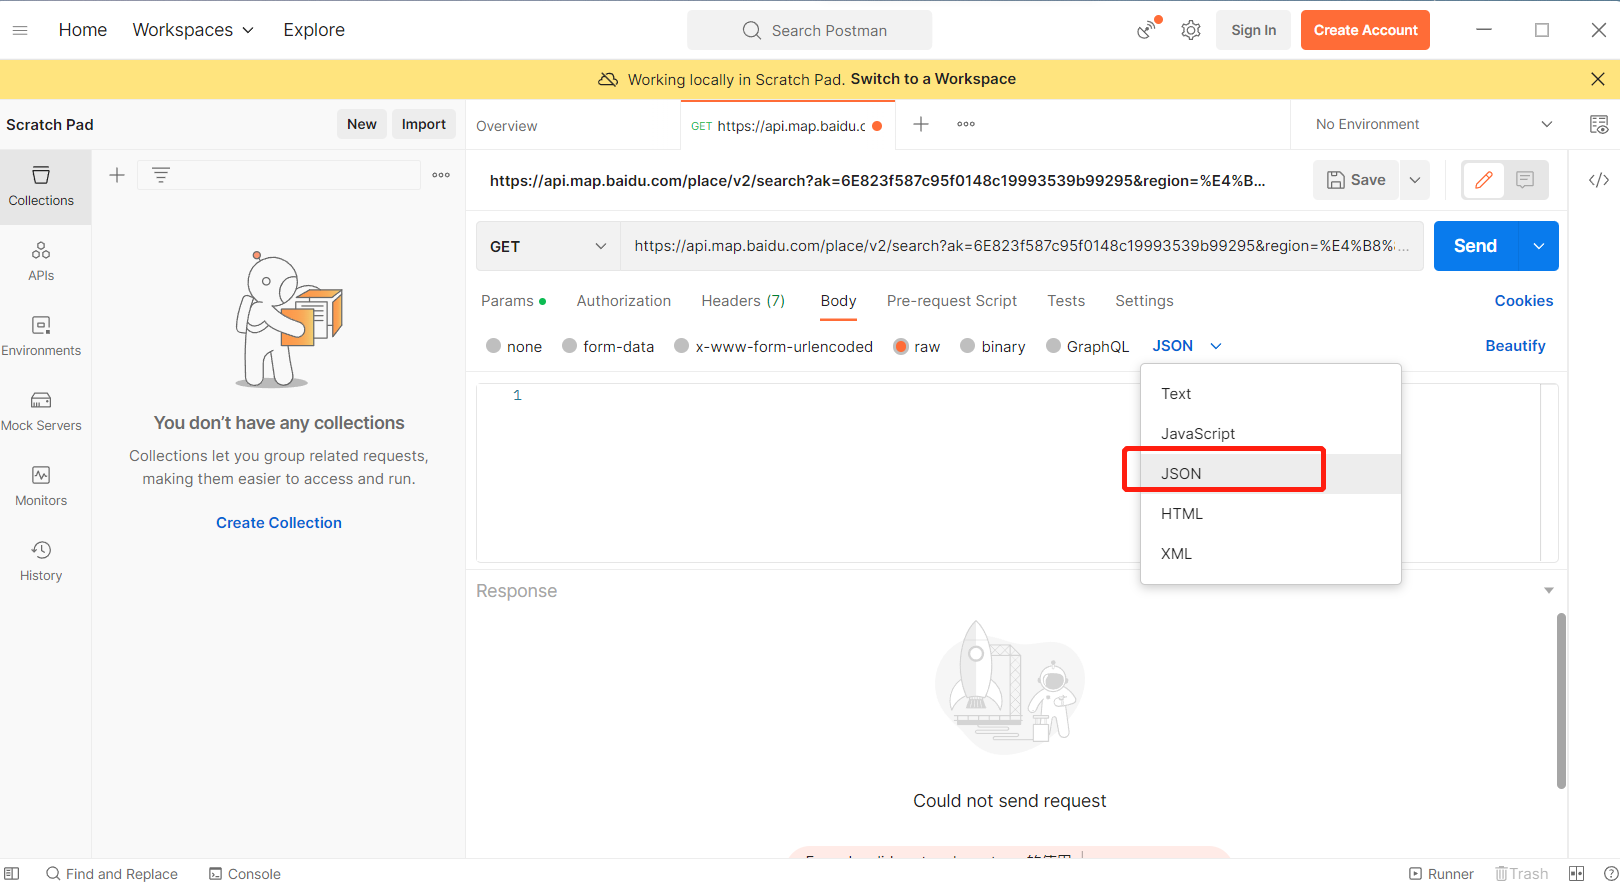The image size is (1620, 886).
Task: Open the No Environment selector
Action: pos(1434,124)
